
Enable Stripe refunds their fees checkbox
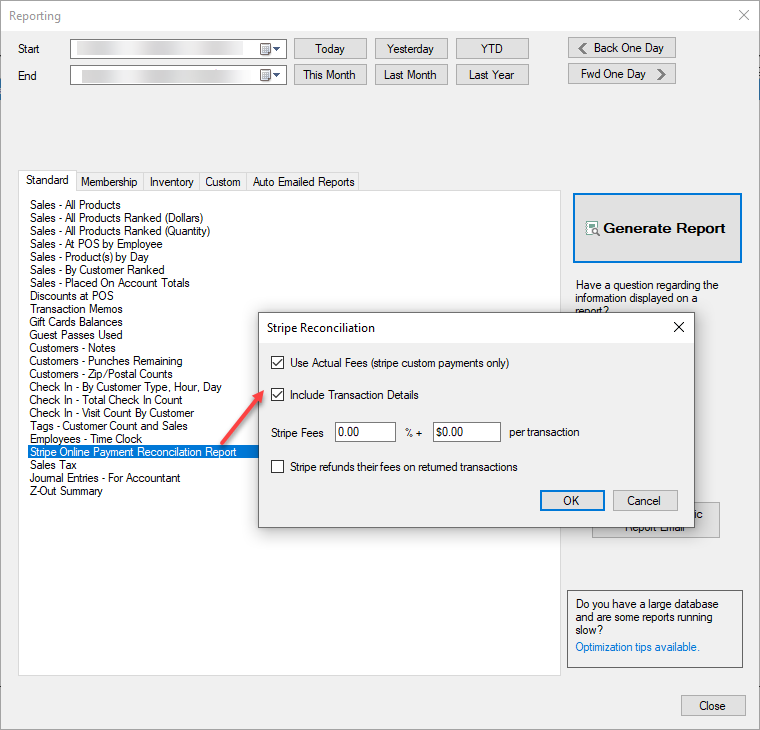click(277, 467)
